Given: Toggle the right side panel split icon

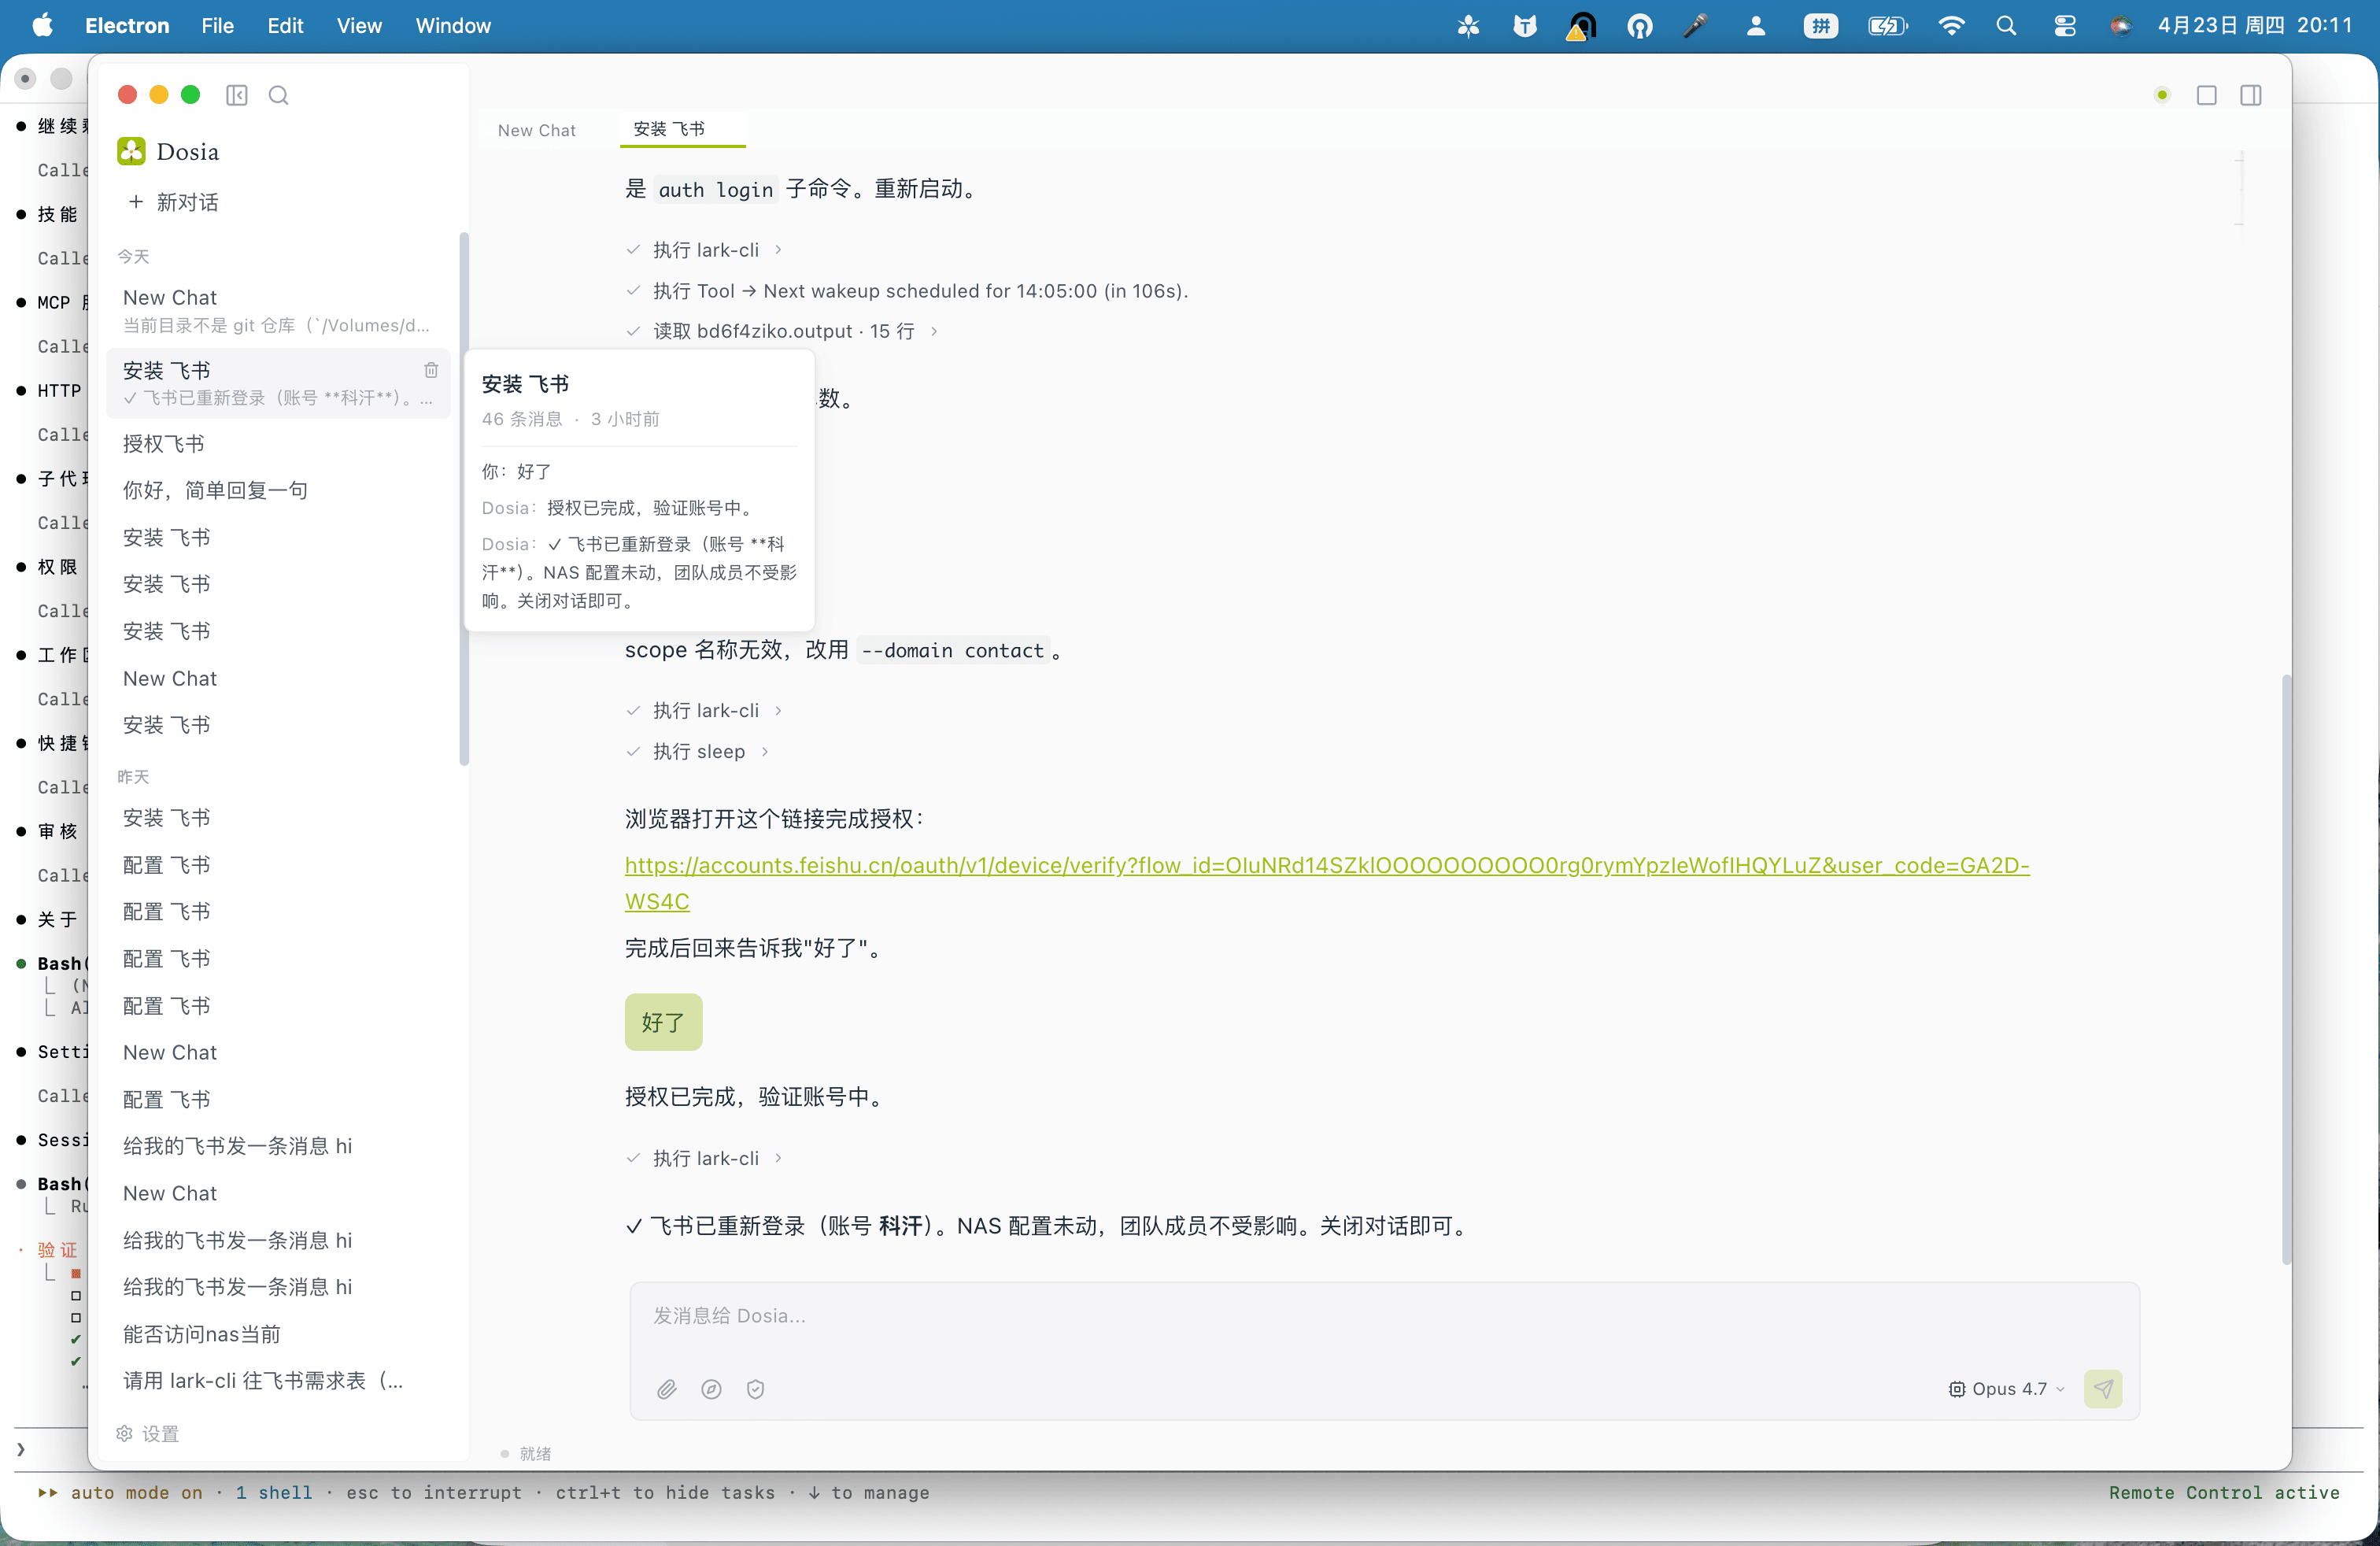Looking at the screenshot, I should [x=2250, y=95].
